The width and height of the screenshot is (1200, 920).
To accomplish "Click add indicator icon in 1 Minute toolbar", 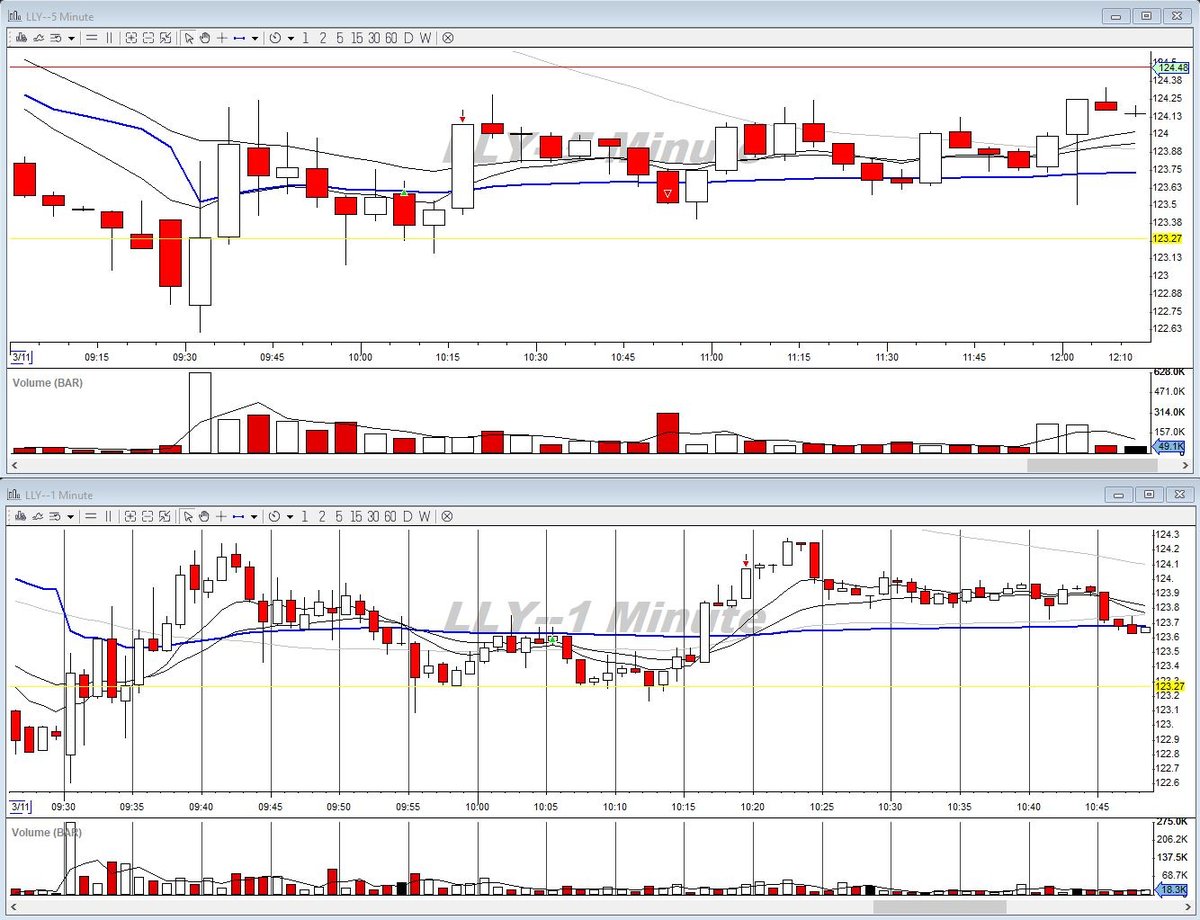I will point(38,516).
